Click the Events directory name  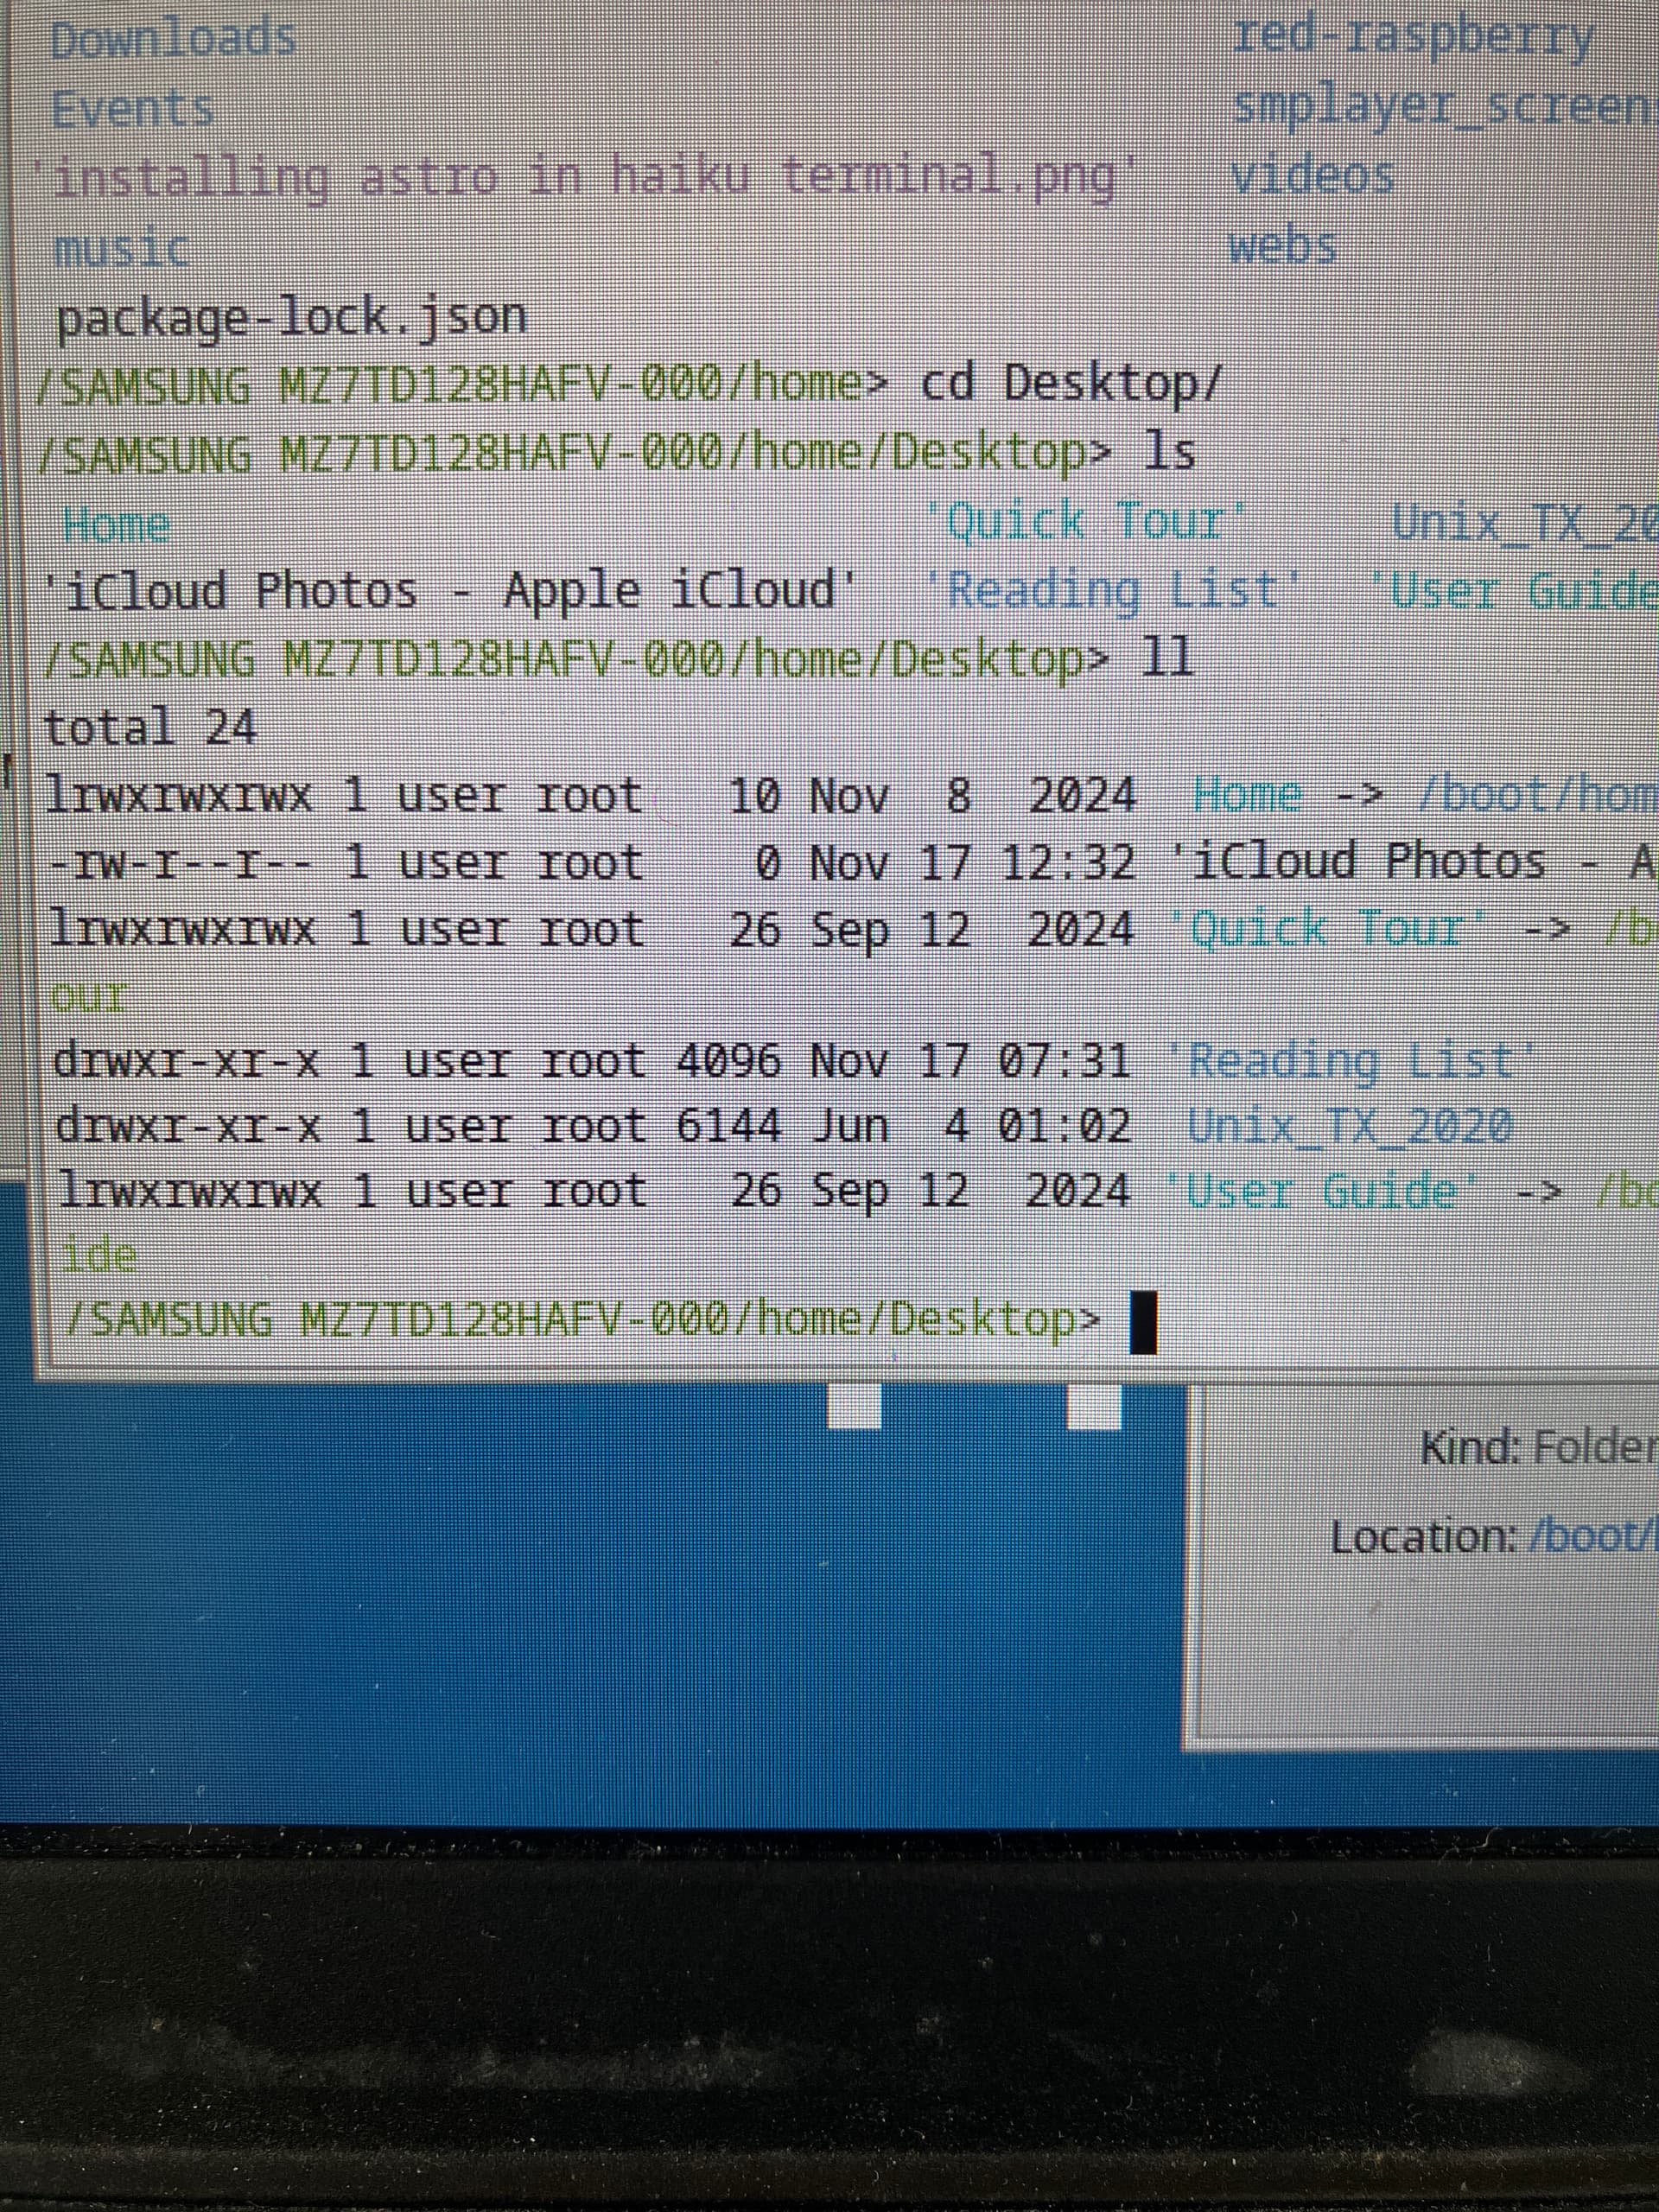132,108
